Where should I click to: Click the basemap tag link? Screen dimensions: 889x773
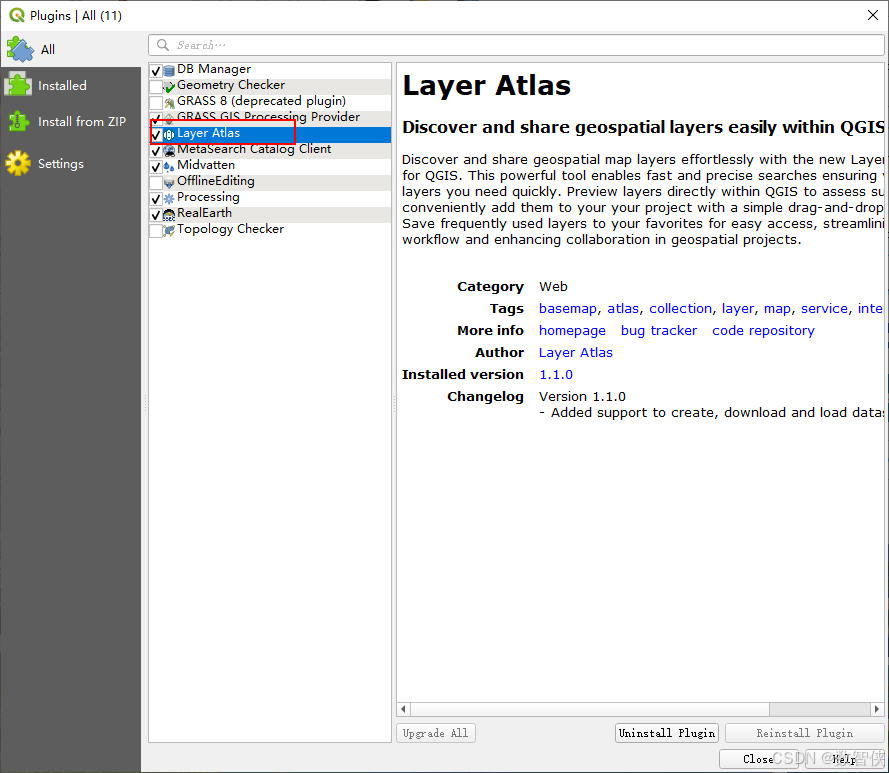568,309
